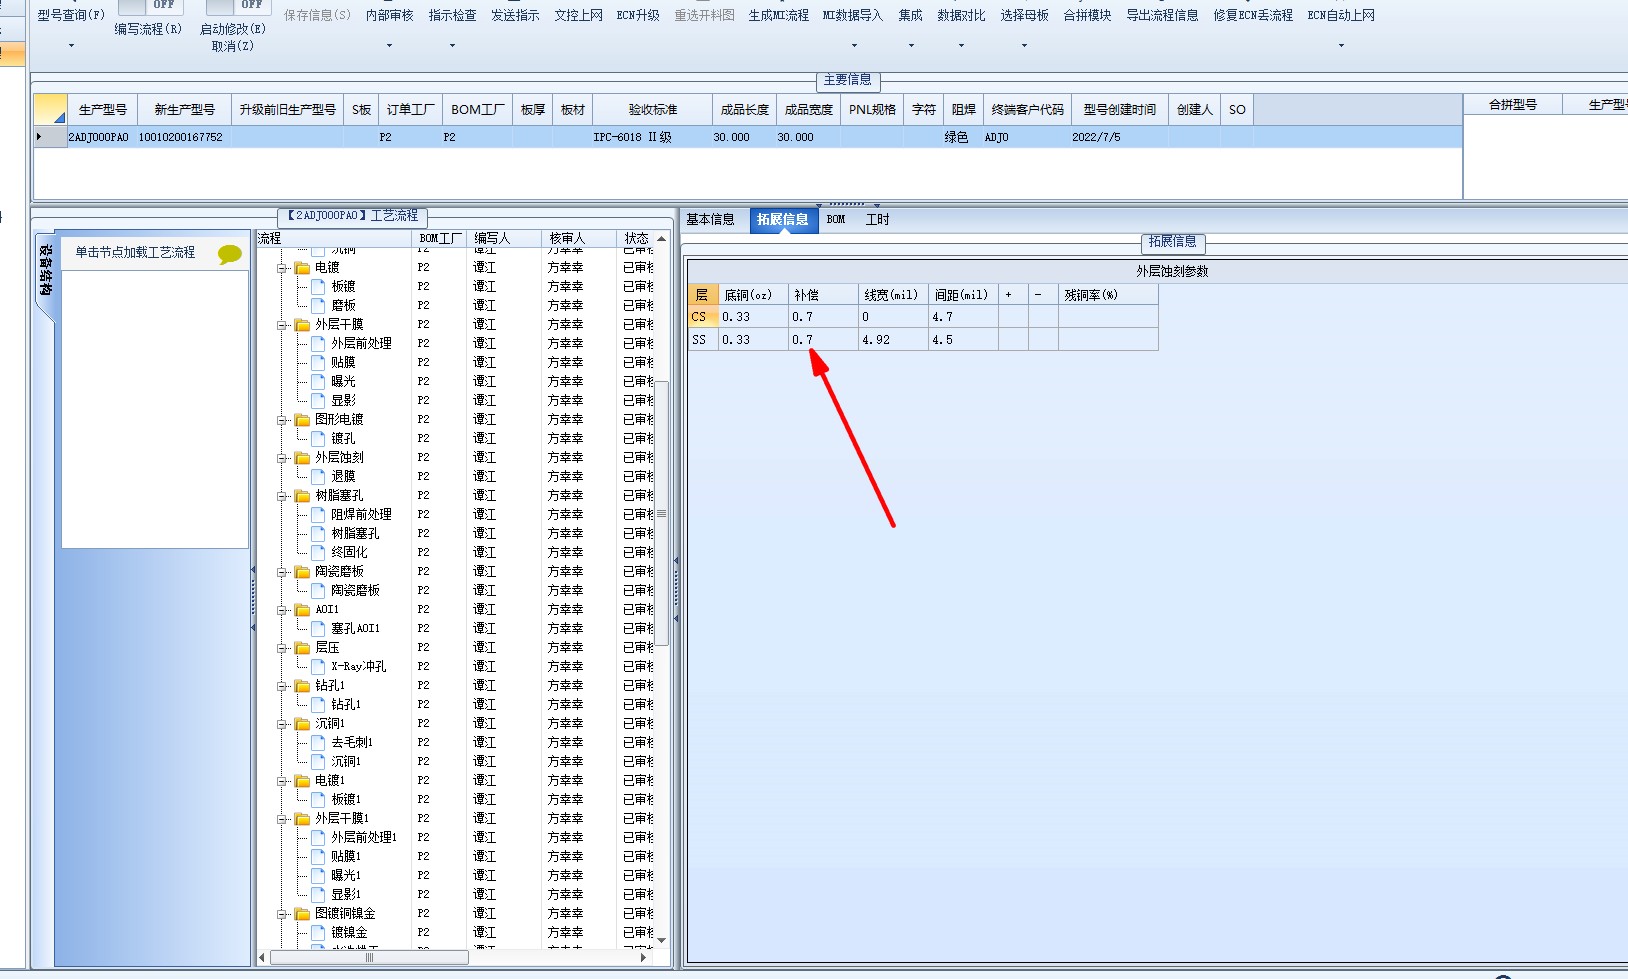Click the tree scrollbar down arrow

point(661,940)
